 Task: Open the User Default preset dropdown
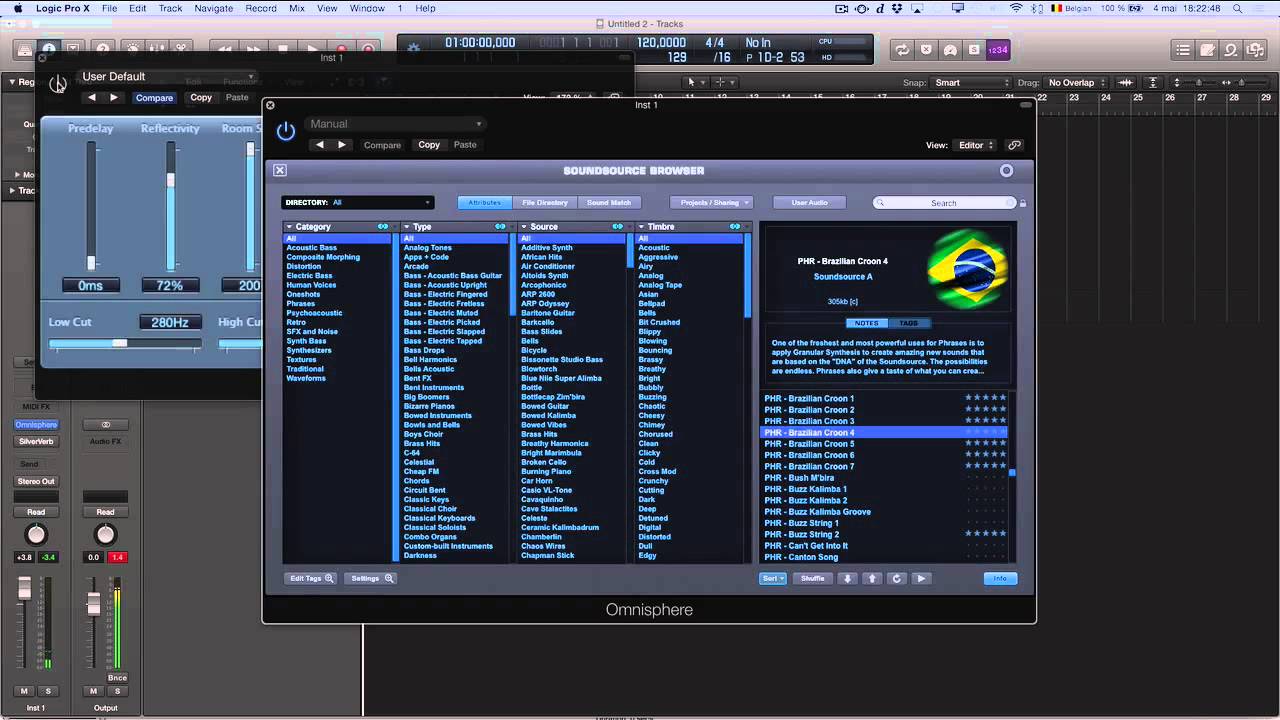point(166,76)
